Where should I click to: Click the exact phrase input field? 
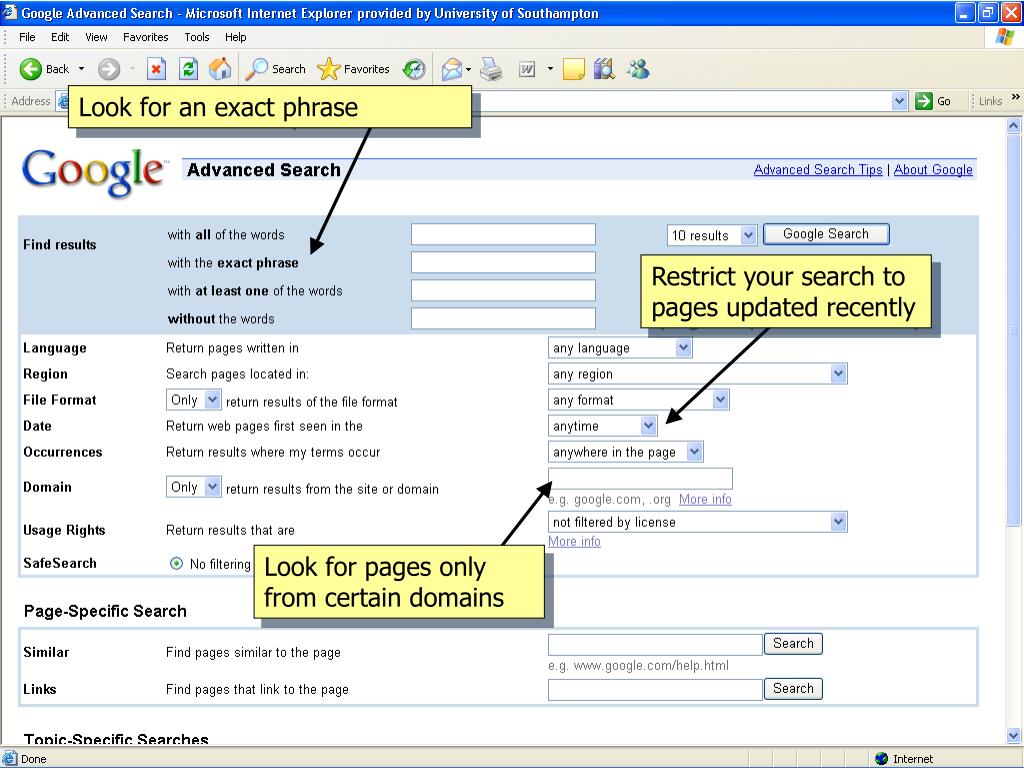point(504,263)
